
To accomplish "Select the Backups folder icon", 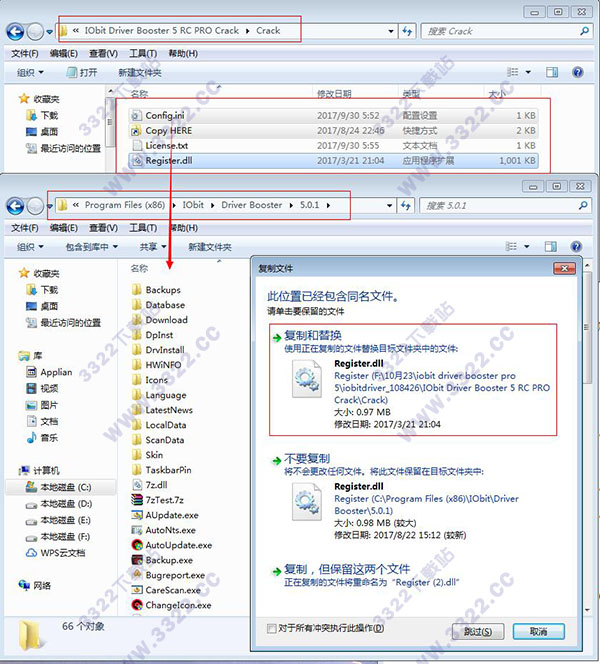I will (136, 290).
